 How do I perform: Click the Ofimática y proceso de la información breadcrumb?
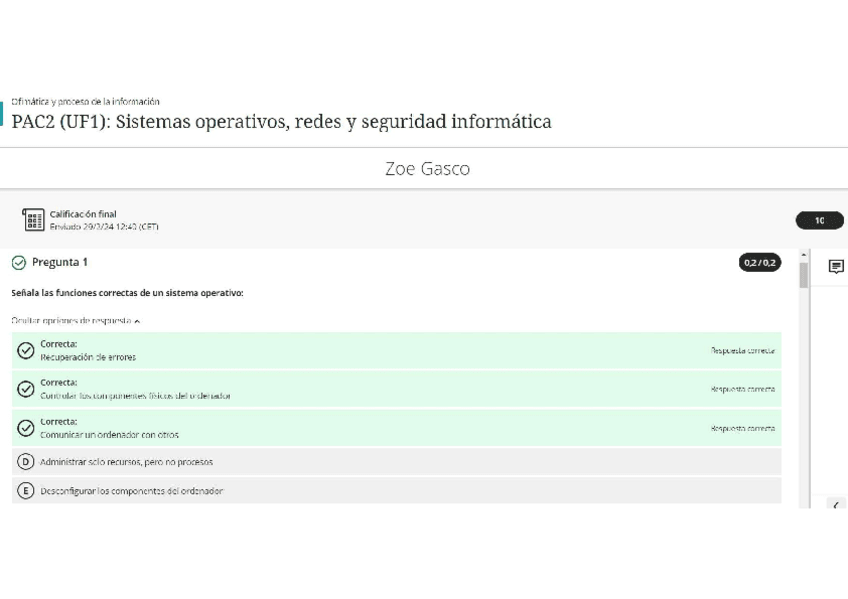coord(85,102)
